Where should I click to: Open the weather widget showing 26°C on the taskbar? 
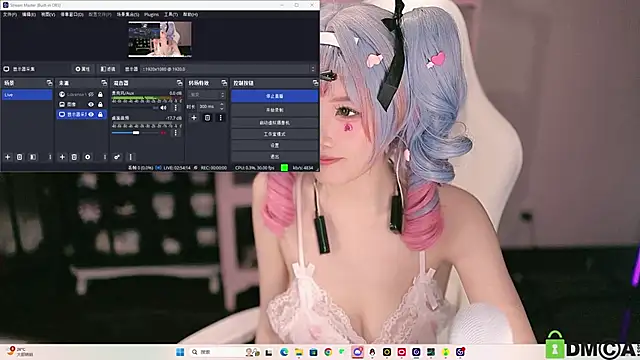20,352
